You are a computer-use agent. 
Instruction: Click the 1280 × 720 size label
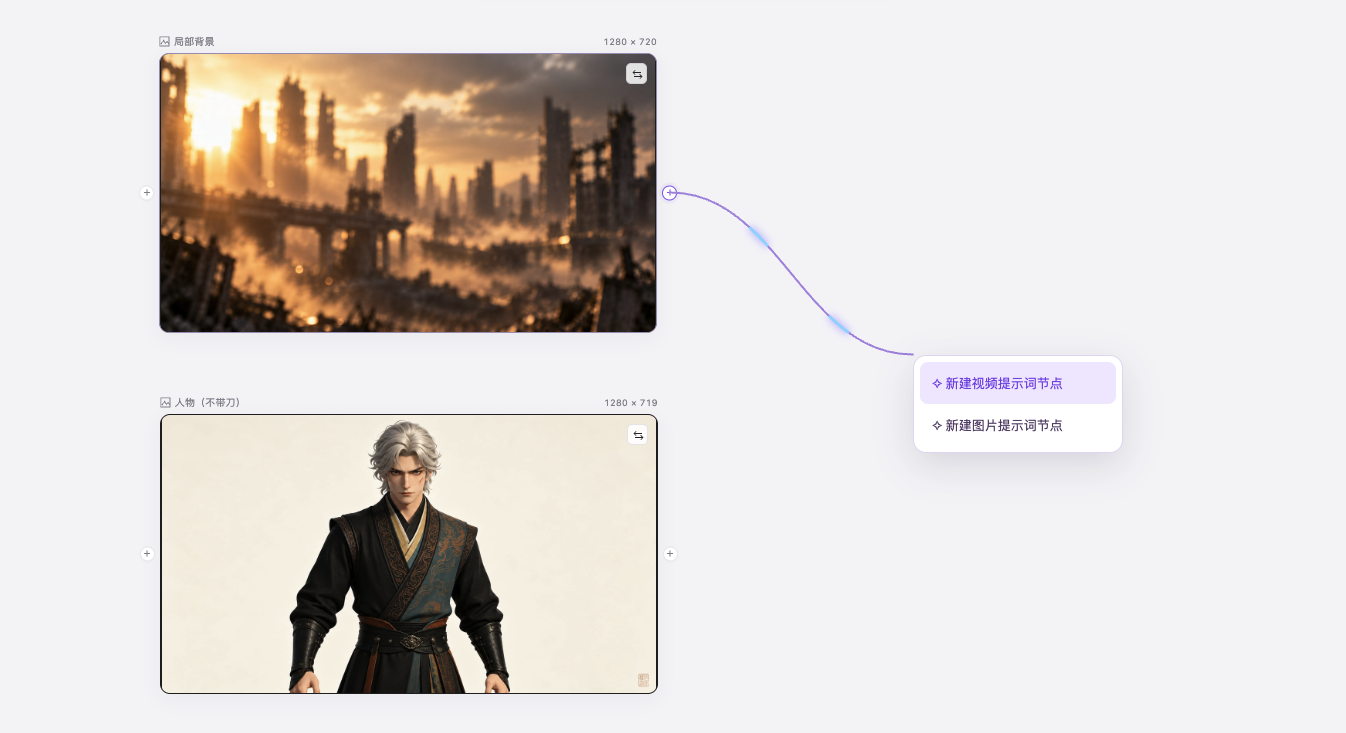[x=630, y=42]
